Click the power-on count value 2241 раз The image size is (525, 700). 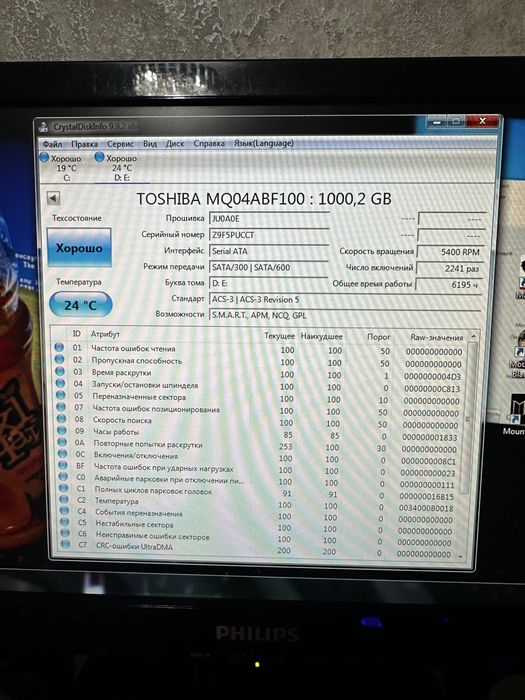449,268
